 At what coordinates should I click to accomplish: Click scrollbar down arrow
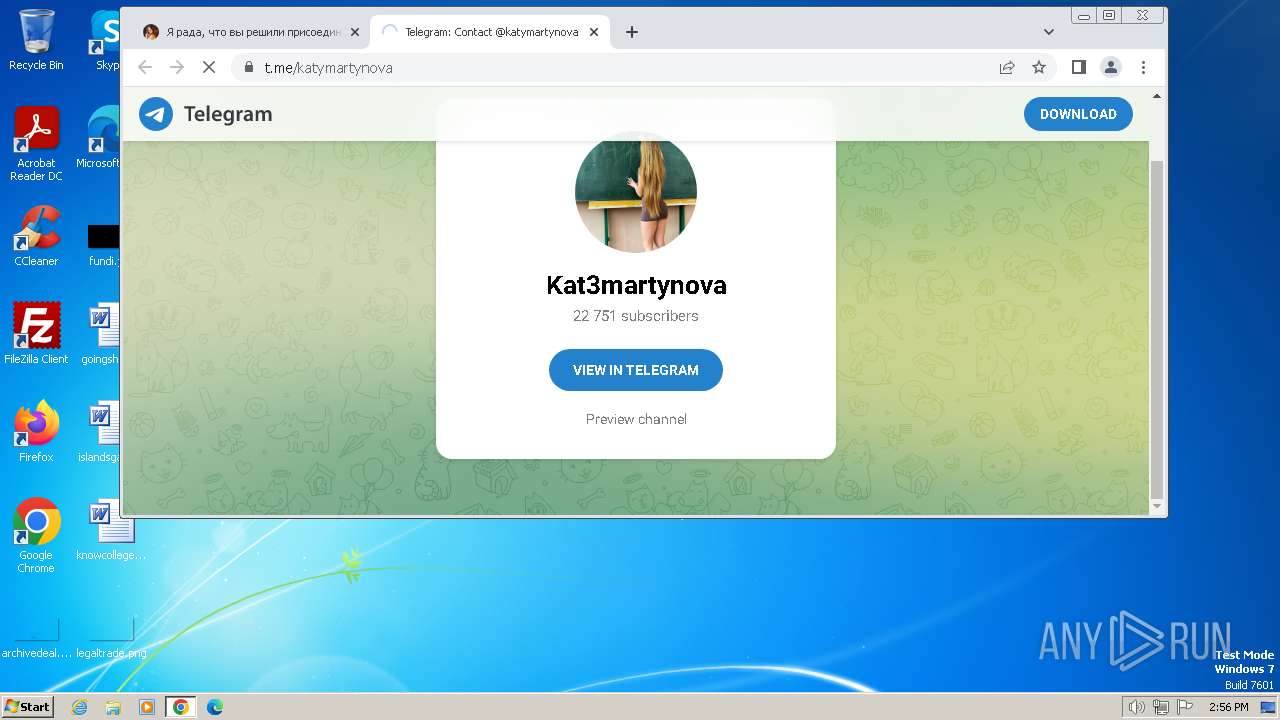pos(1157,507)
